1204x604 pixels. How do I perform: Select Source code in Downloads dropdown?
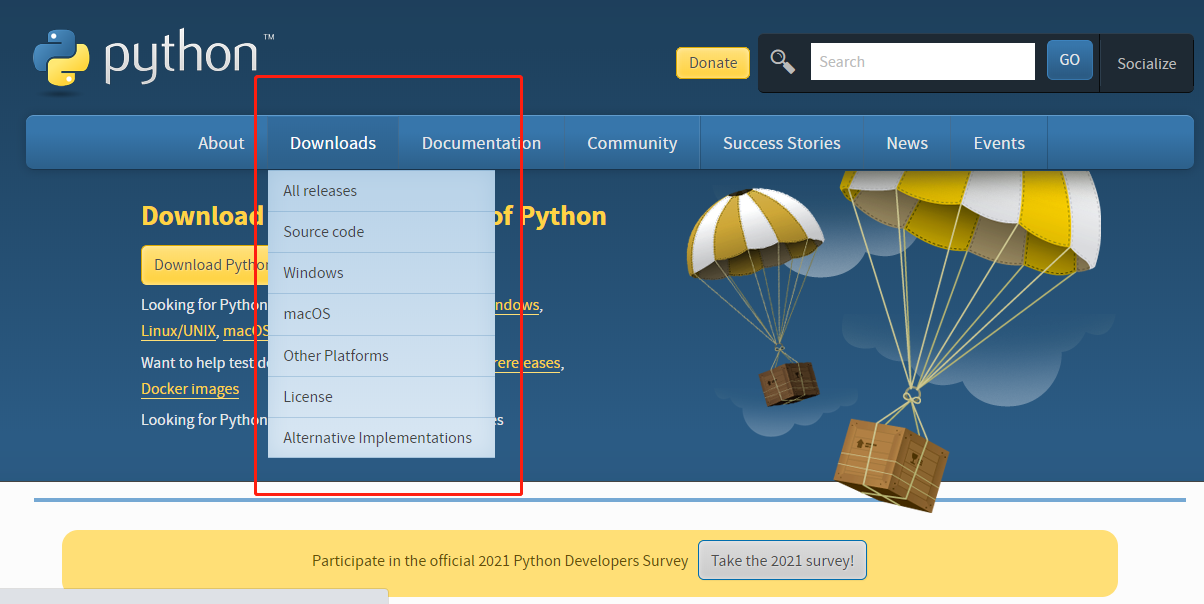tap(381, 232)
